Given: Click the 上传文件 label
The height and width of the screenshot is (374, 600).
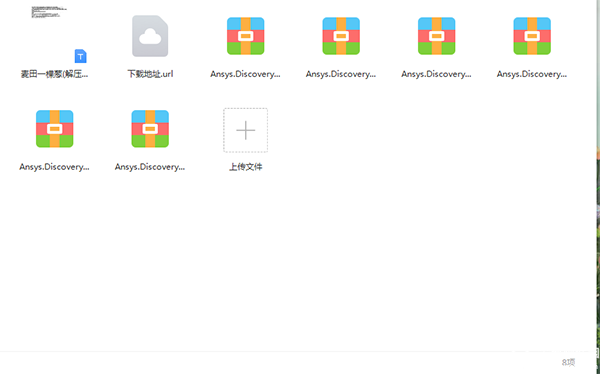Looking at the screenshot, I should (245, 167).
